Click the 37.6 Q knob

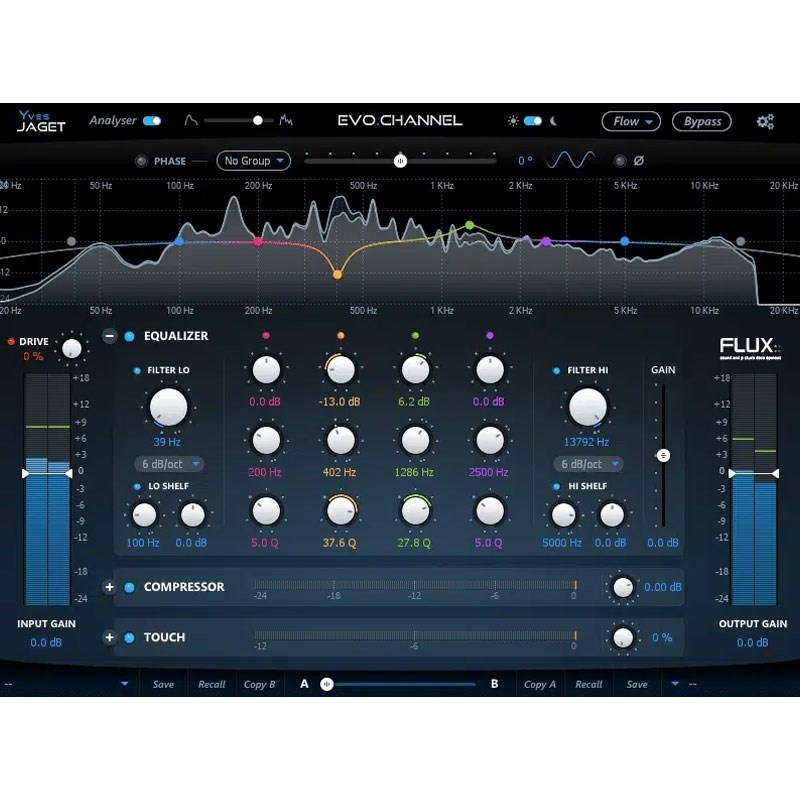(x=340, y=511)
